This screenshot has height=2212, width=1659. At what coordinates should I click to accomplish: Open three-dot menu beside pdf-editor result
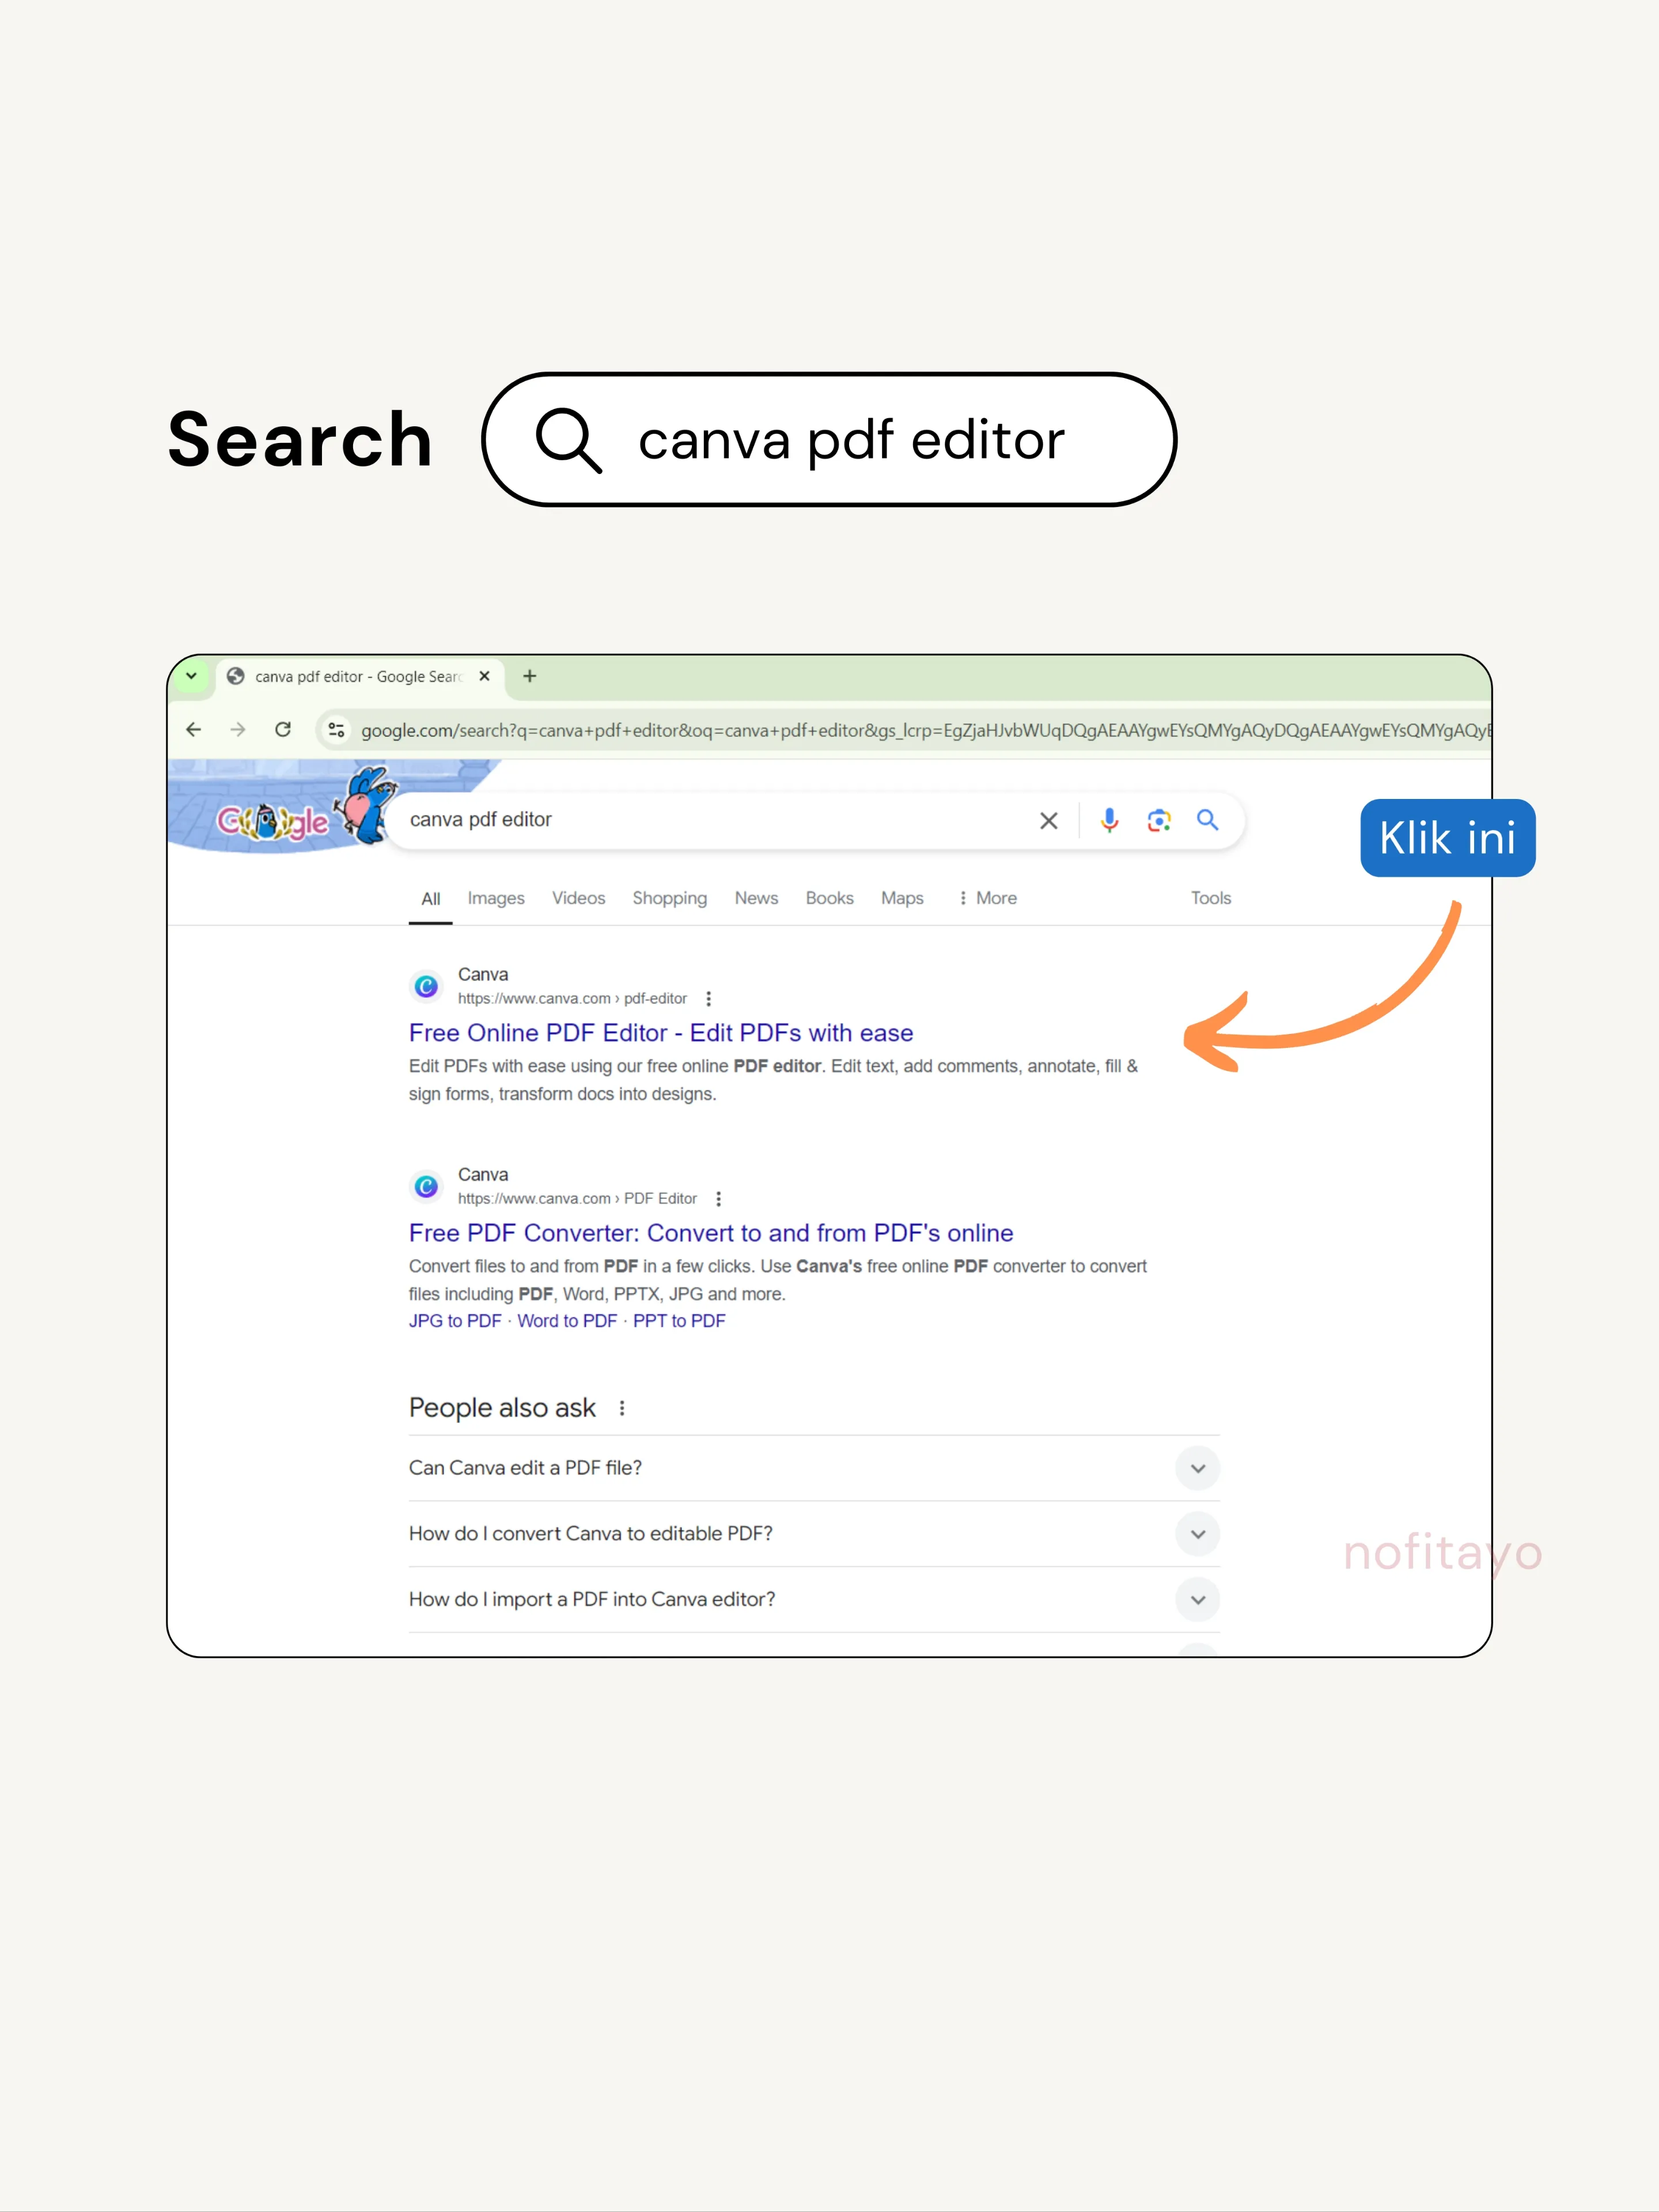point(708,998)
